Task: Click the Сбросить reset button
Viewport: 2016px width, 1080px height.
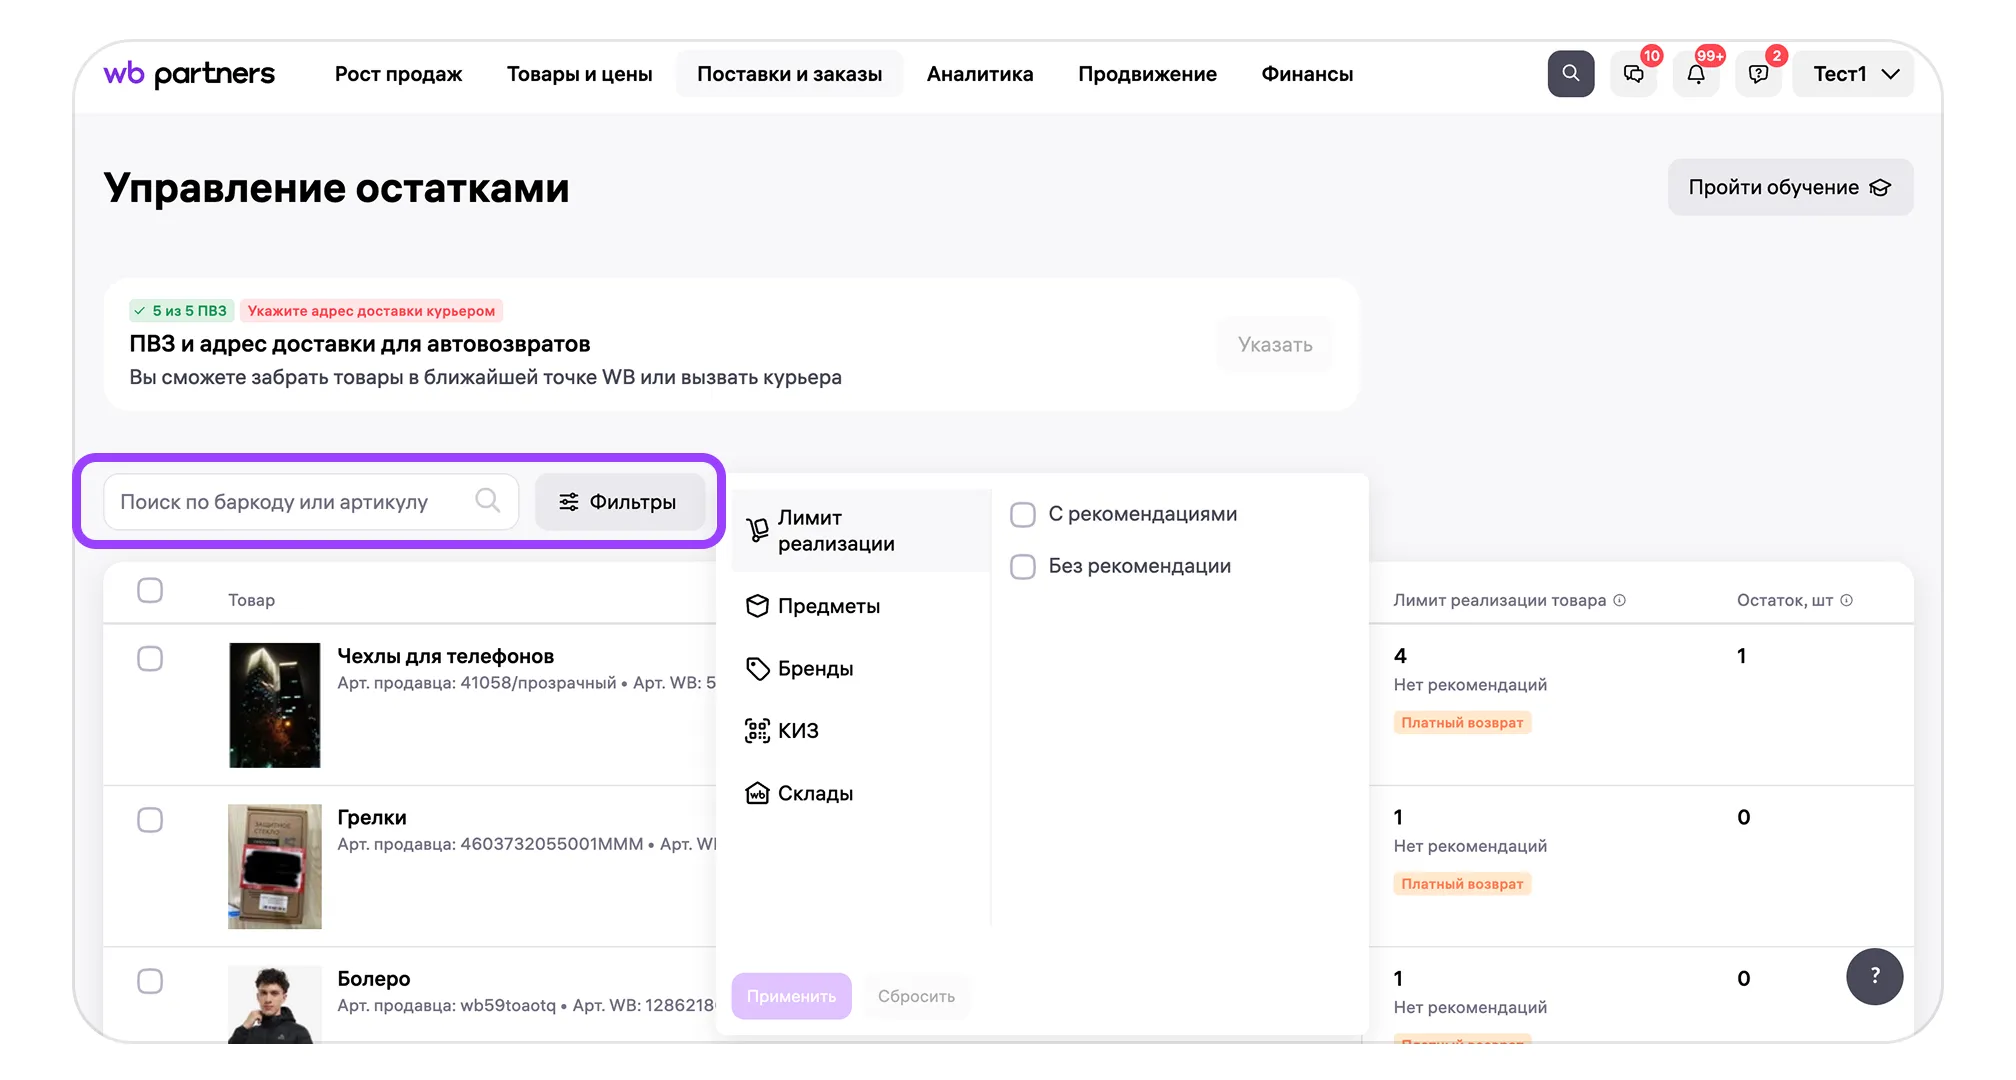Action: (x=916, y=996)
